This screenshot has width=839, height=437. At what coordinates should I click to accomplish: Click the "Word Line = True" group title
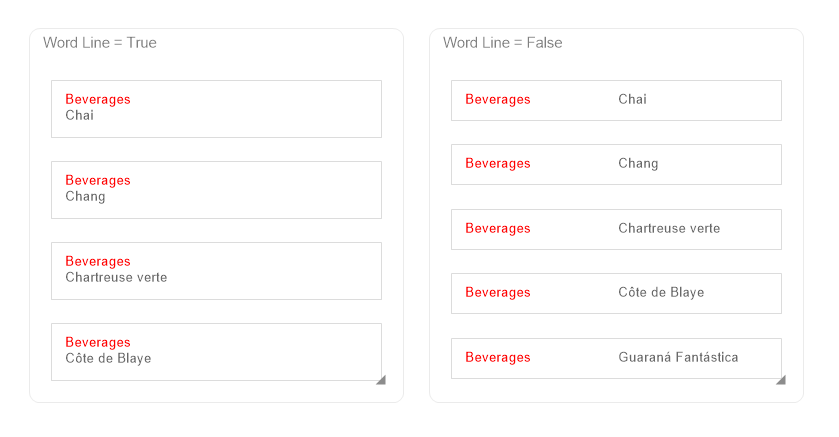tap(100, 43)
